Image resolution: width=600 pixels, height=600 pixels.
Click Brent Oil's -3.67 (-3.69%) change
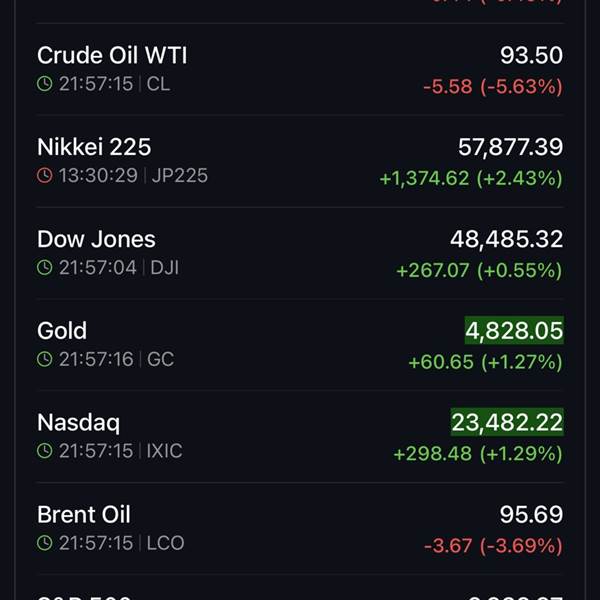point(492,546)
